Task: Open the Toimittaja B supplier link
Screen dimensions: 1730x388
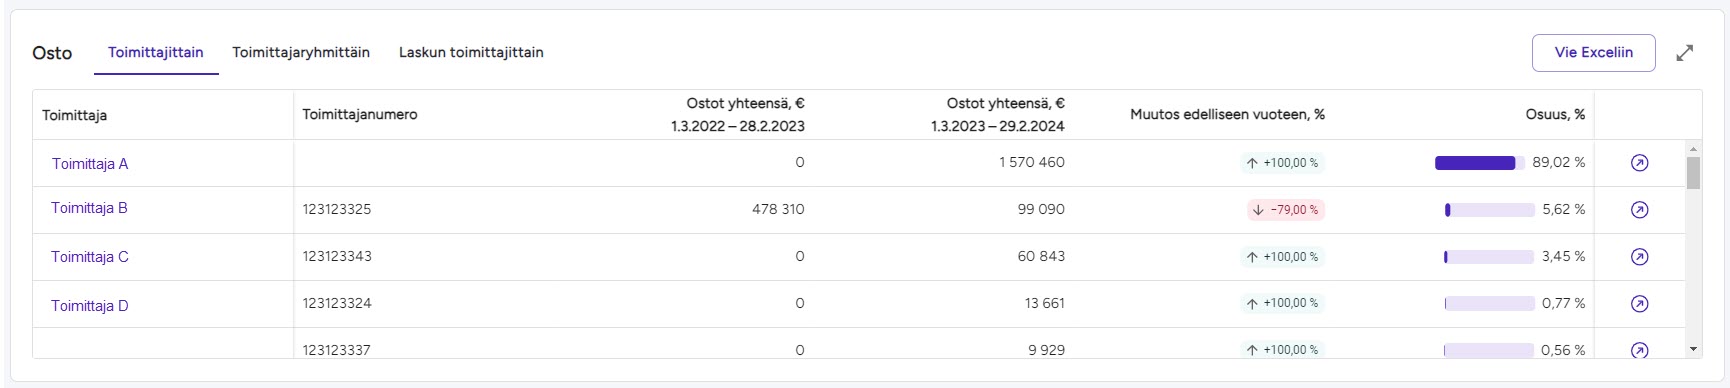Action: (89, 208)
